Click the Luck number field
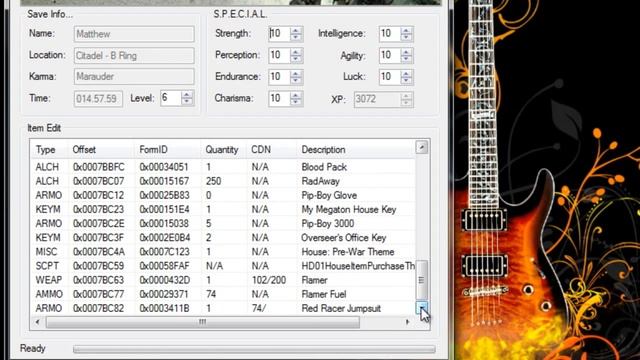The width and height of the screenshot is (640, 360). click(390, 77)
